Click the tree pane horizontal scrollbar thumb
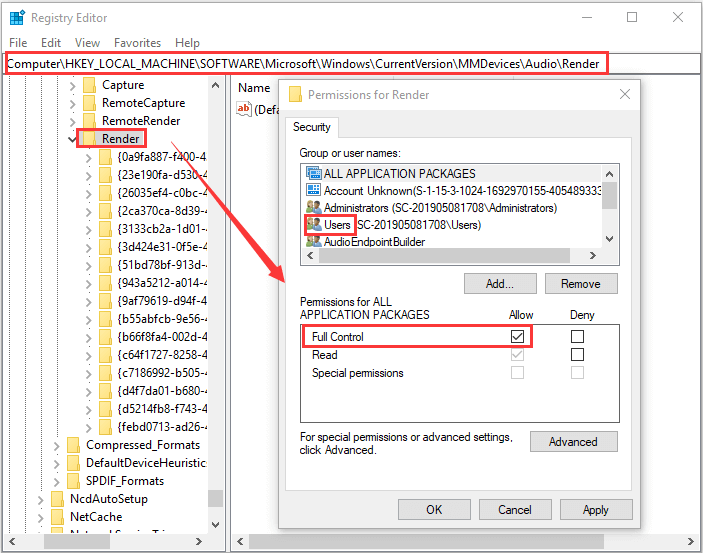The image size is (703, 553). (77, 542)
